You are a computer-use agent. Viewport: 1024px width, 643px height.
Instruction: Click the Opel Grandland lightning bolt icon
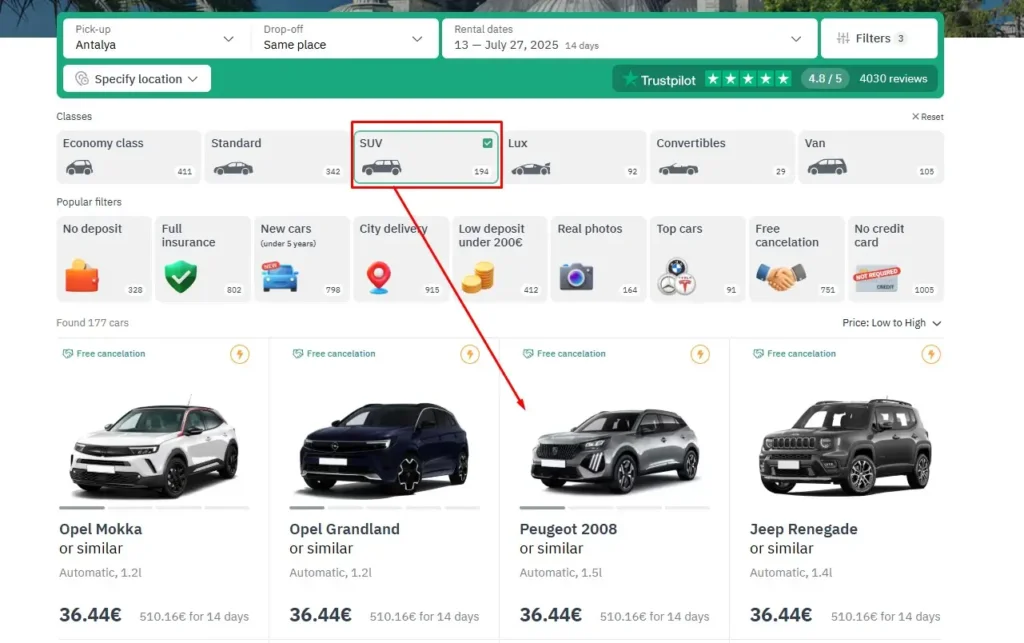coord(470,354)
